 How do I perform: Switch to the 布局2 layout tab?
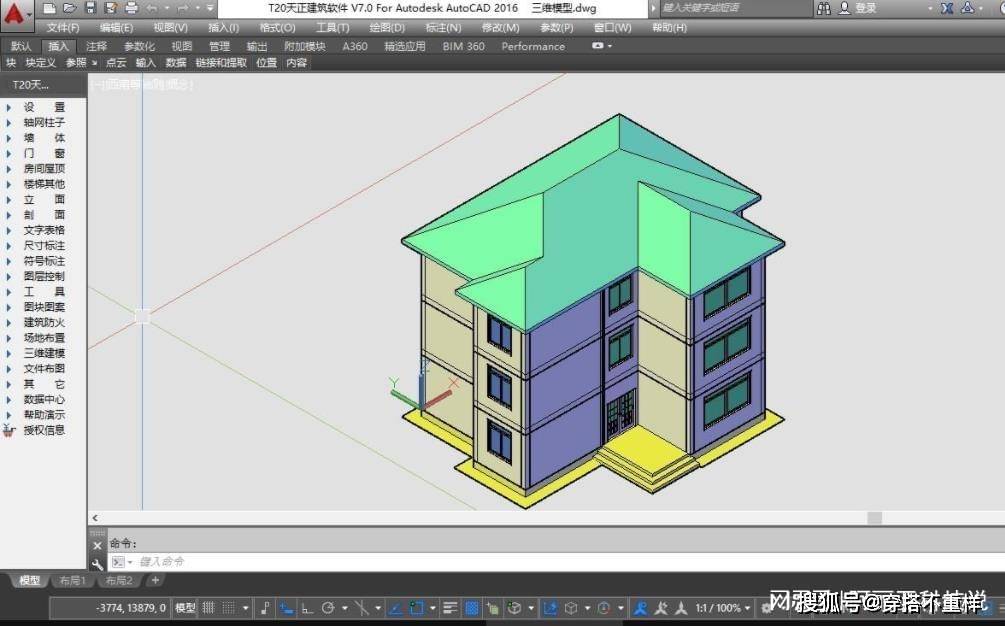(119, 581)
